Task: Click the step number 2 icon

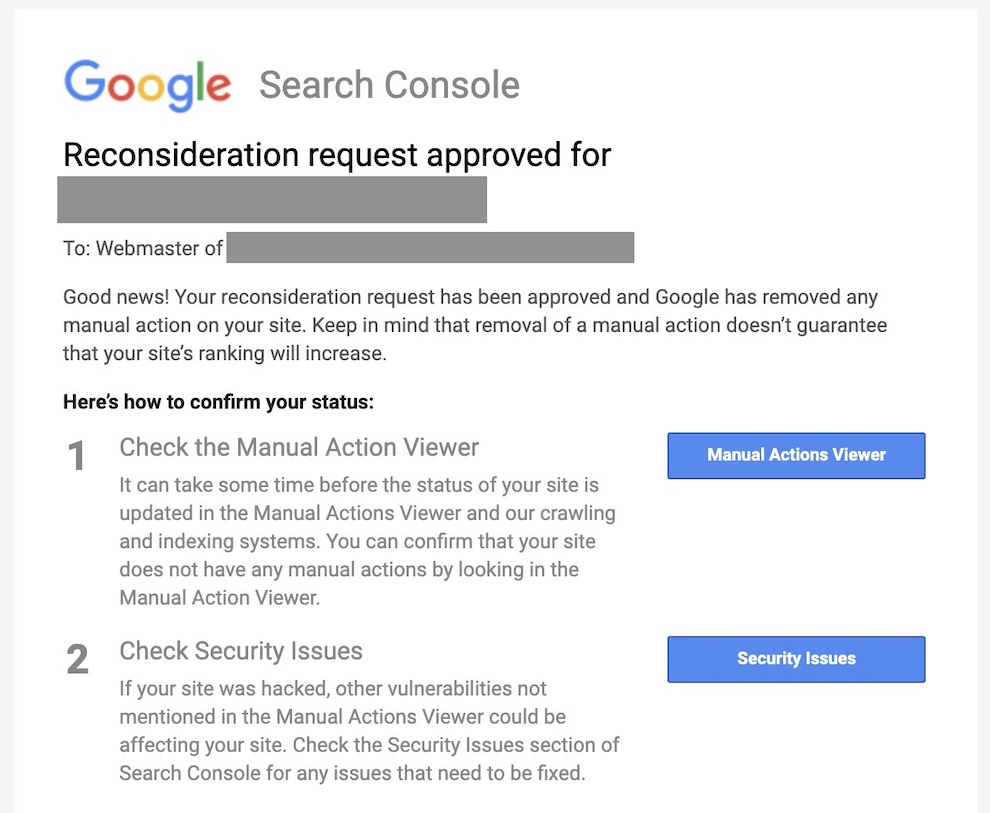Action: pos(77,660)
